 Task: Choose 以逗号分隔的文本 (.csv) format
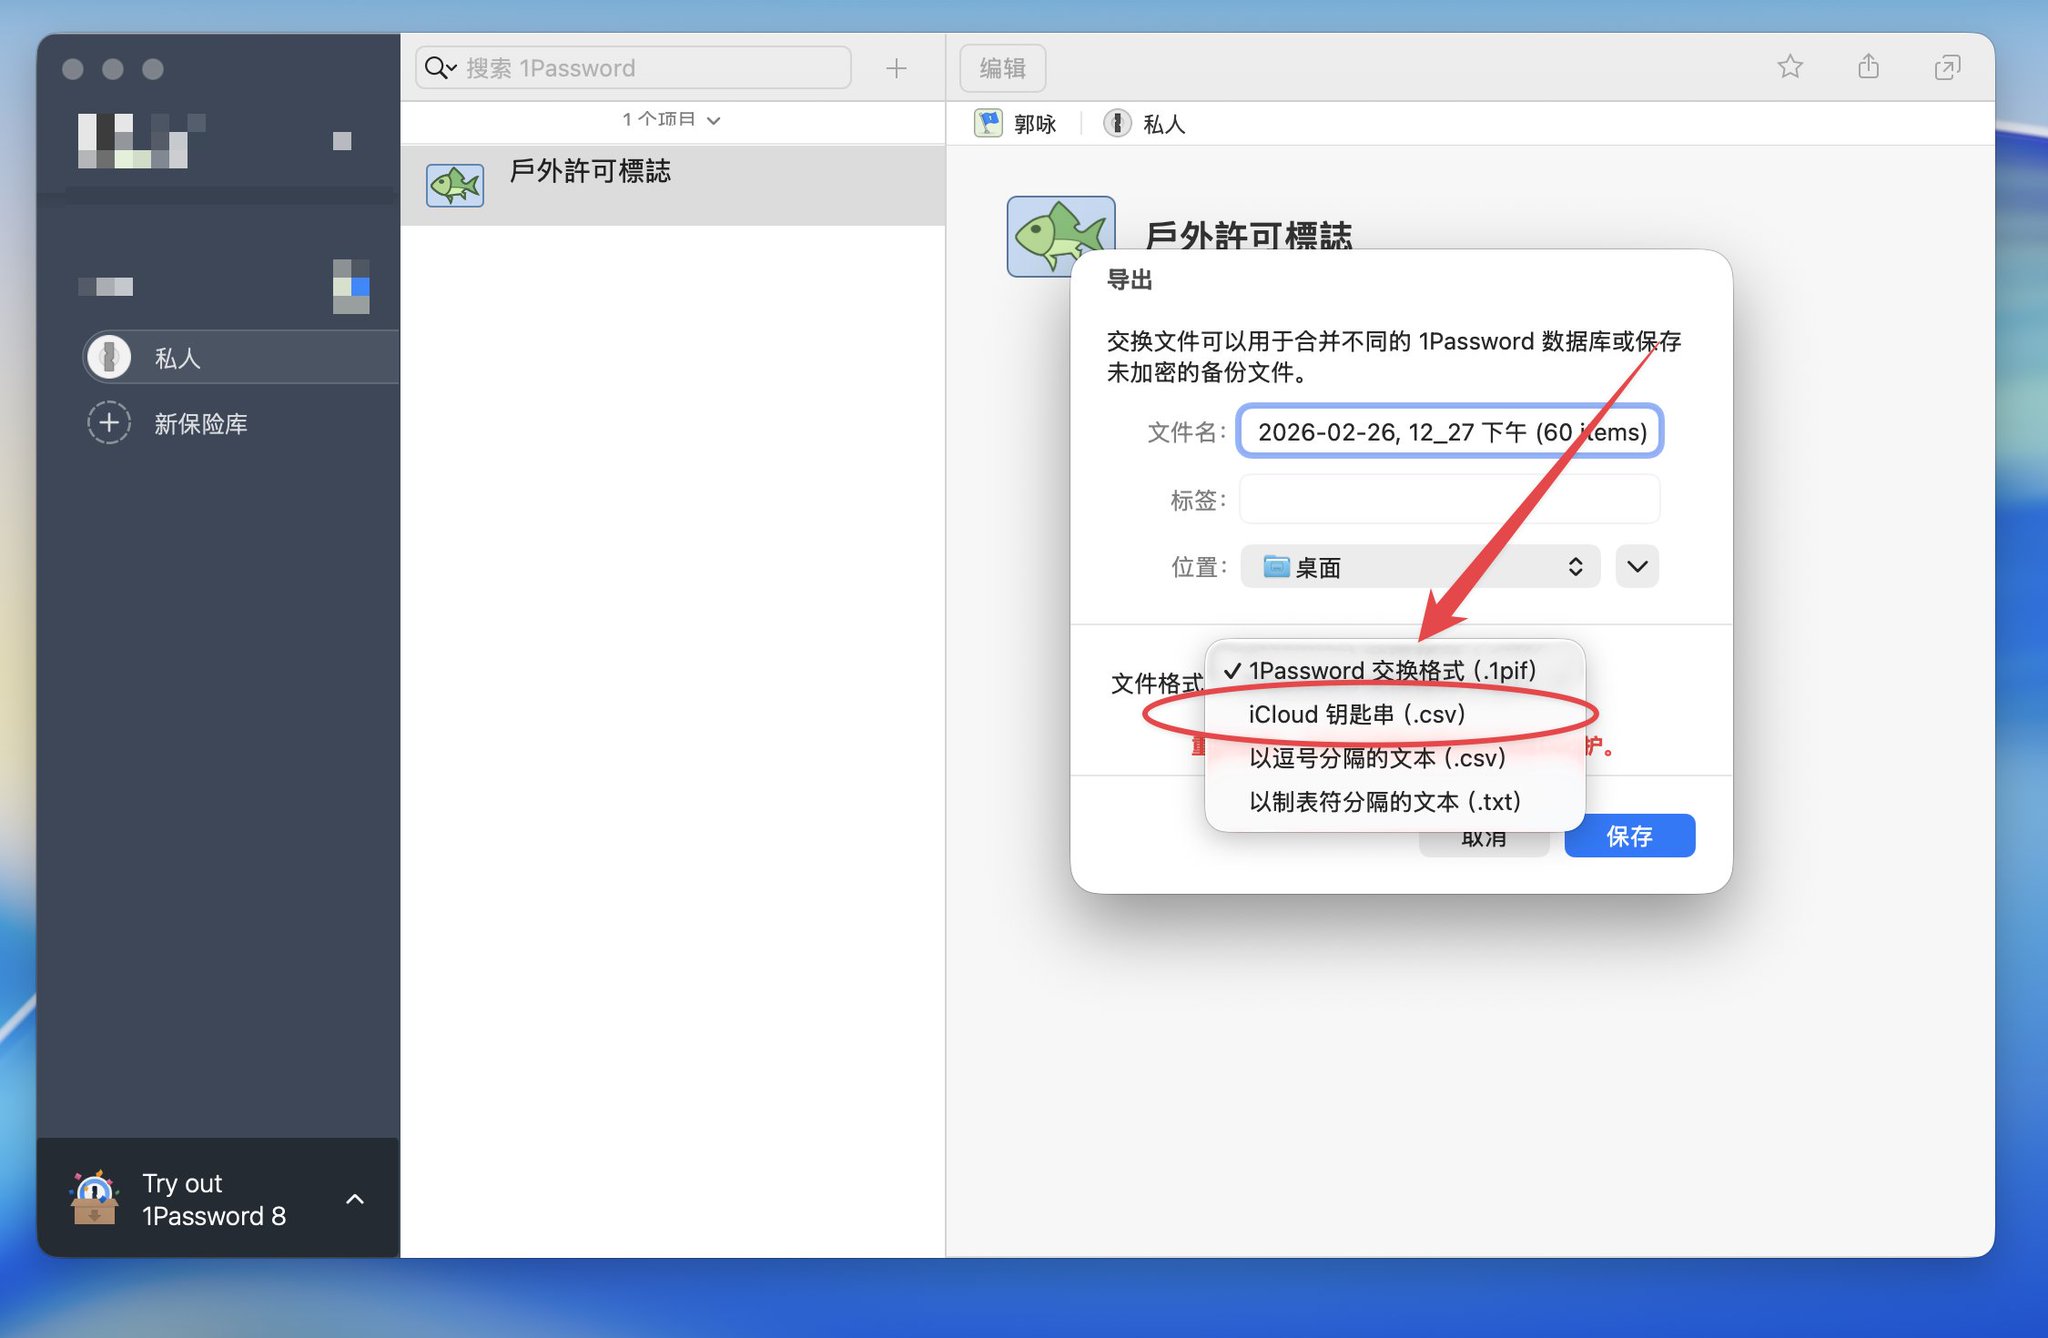(1395, 758)
